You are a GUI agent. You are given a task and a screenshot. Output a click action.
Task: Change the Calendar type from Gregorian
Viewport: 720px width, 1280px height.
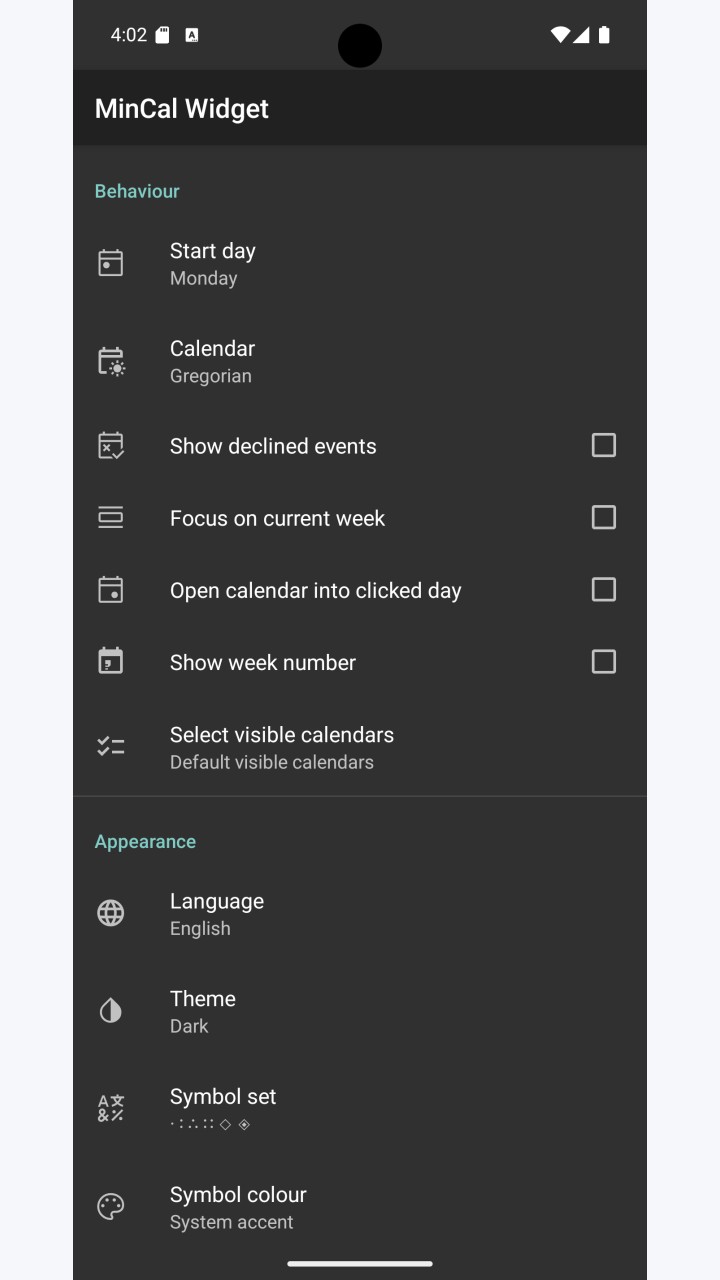(x=360, y=361)
